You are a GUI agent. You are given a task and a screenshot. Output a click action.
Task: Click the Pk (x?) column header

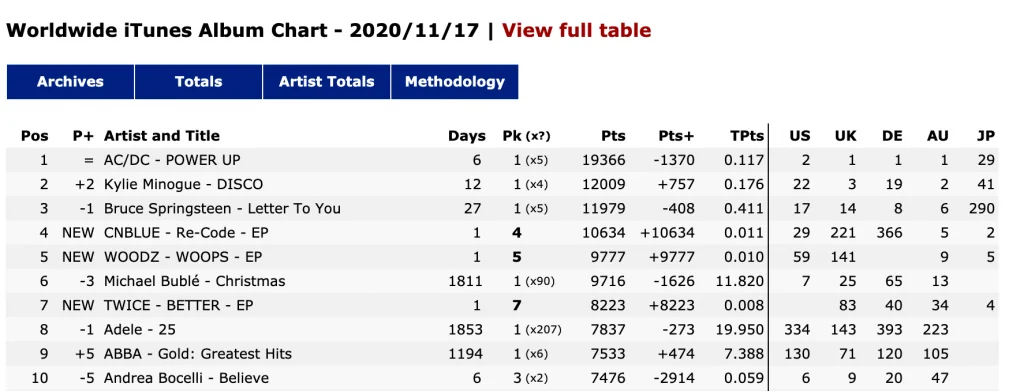526,136
